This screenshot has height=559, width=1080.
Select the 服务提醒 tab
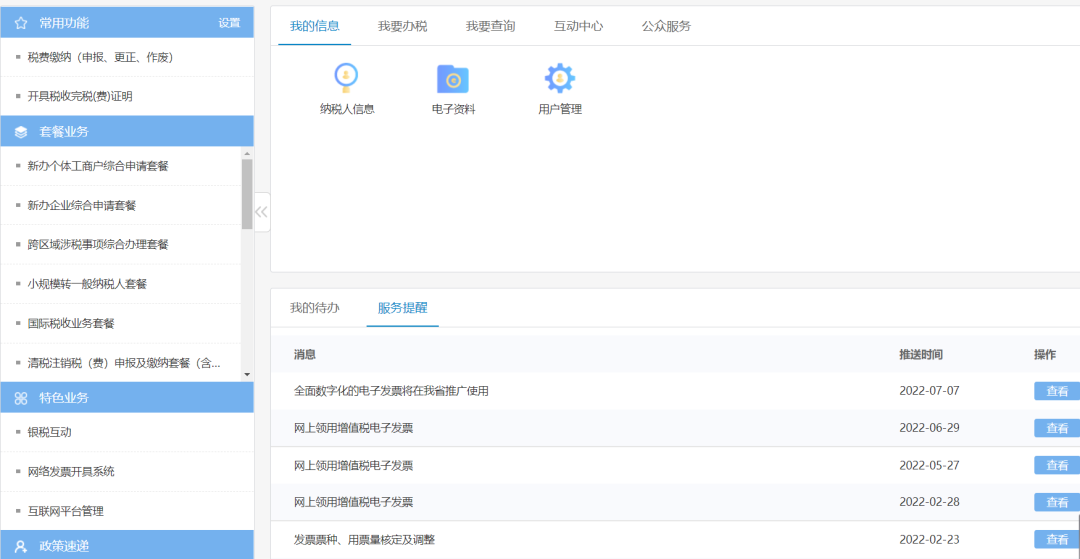(402, 308)
